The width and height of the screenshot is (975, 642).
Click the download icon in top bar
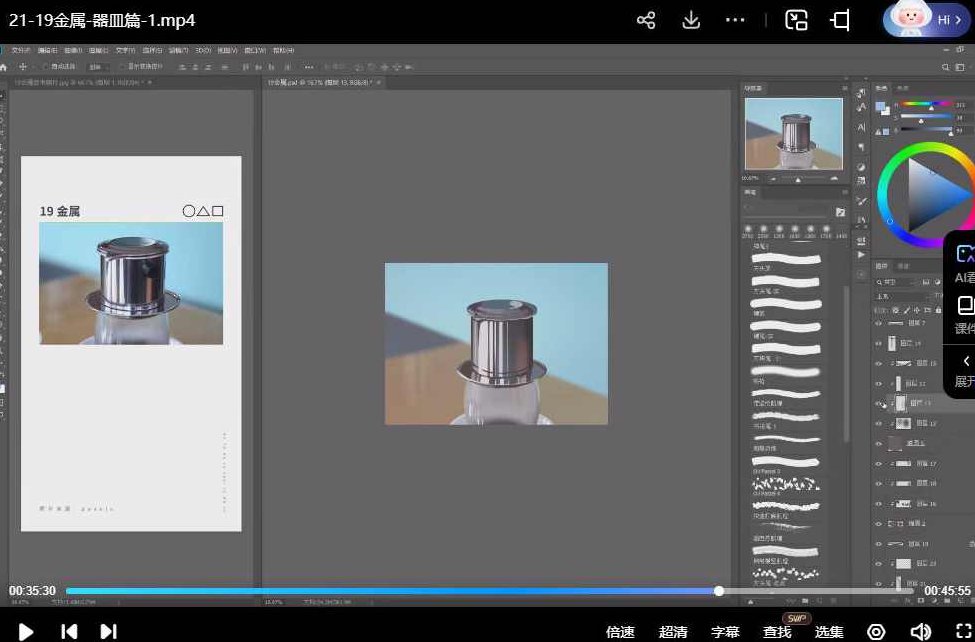coord(691,20)
